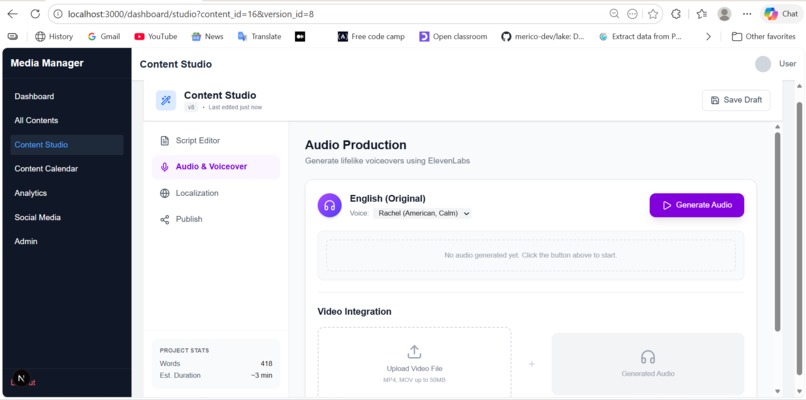Image resolution: width=806 pixels, height=400 pixels.
Task: Click the purple headphones icon by English
Action: point(329,205)
